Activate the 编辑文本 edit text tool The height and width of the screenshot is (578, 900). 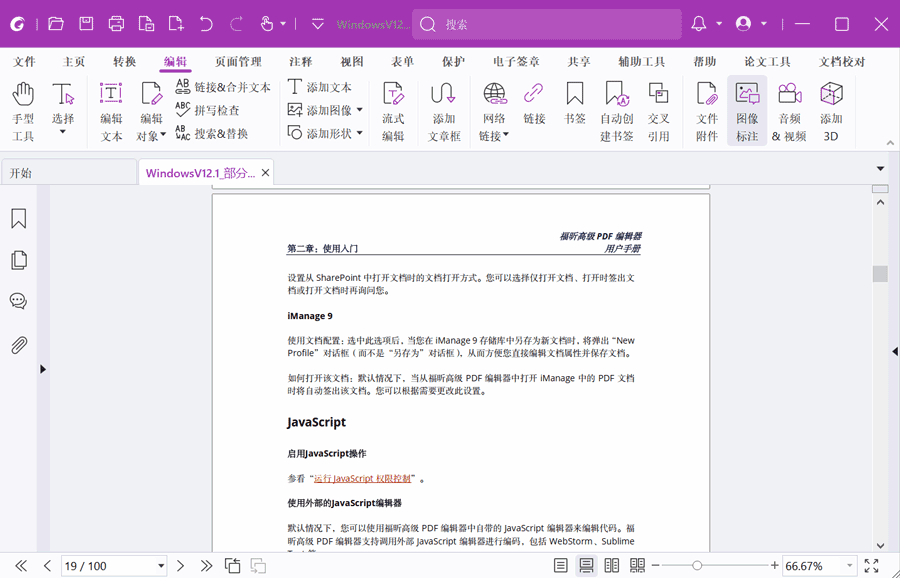coord(111,111)
